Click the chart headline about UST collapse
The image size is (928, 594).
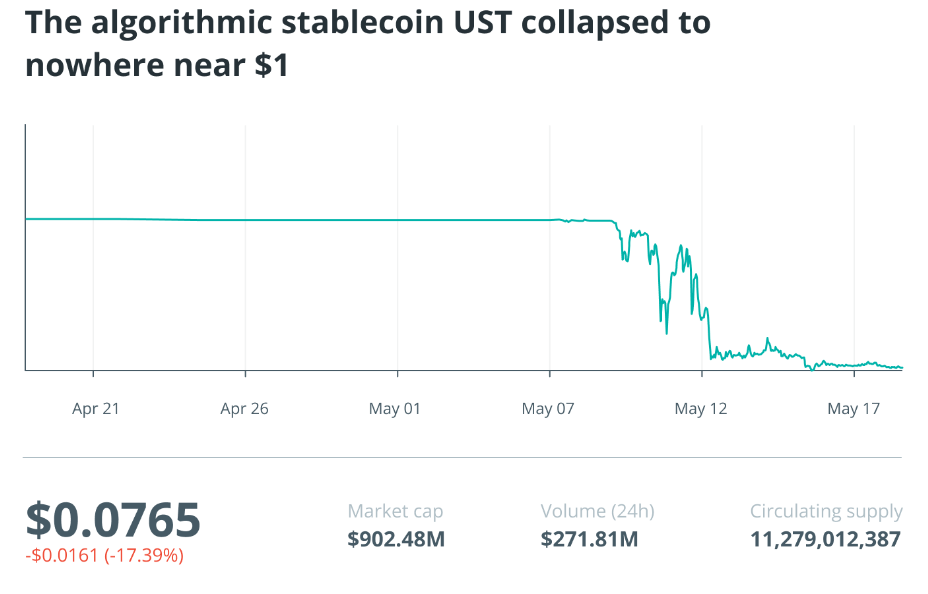tap(368, 44)
